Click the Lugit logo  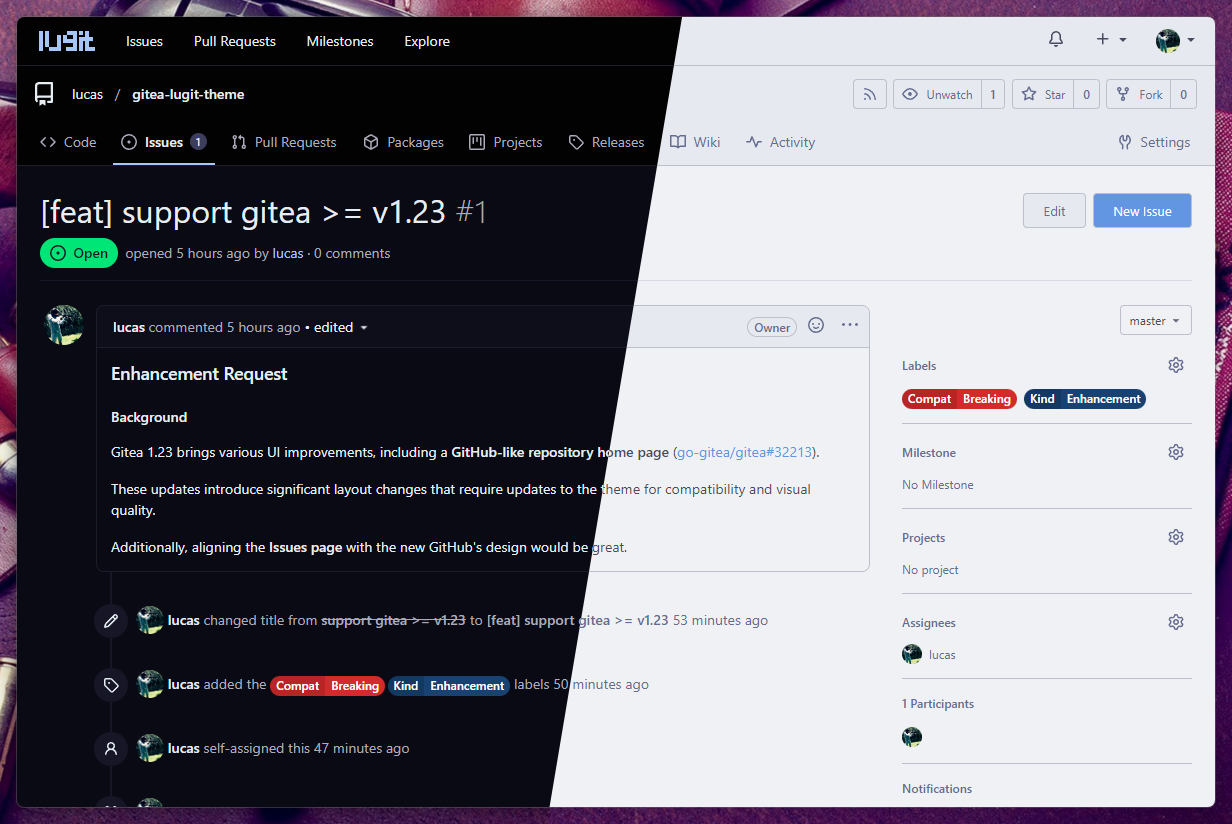(67, 41)
